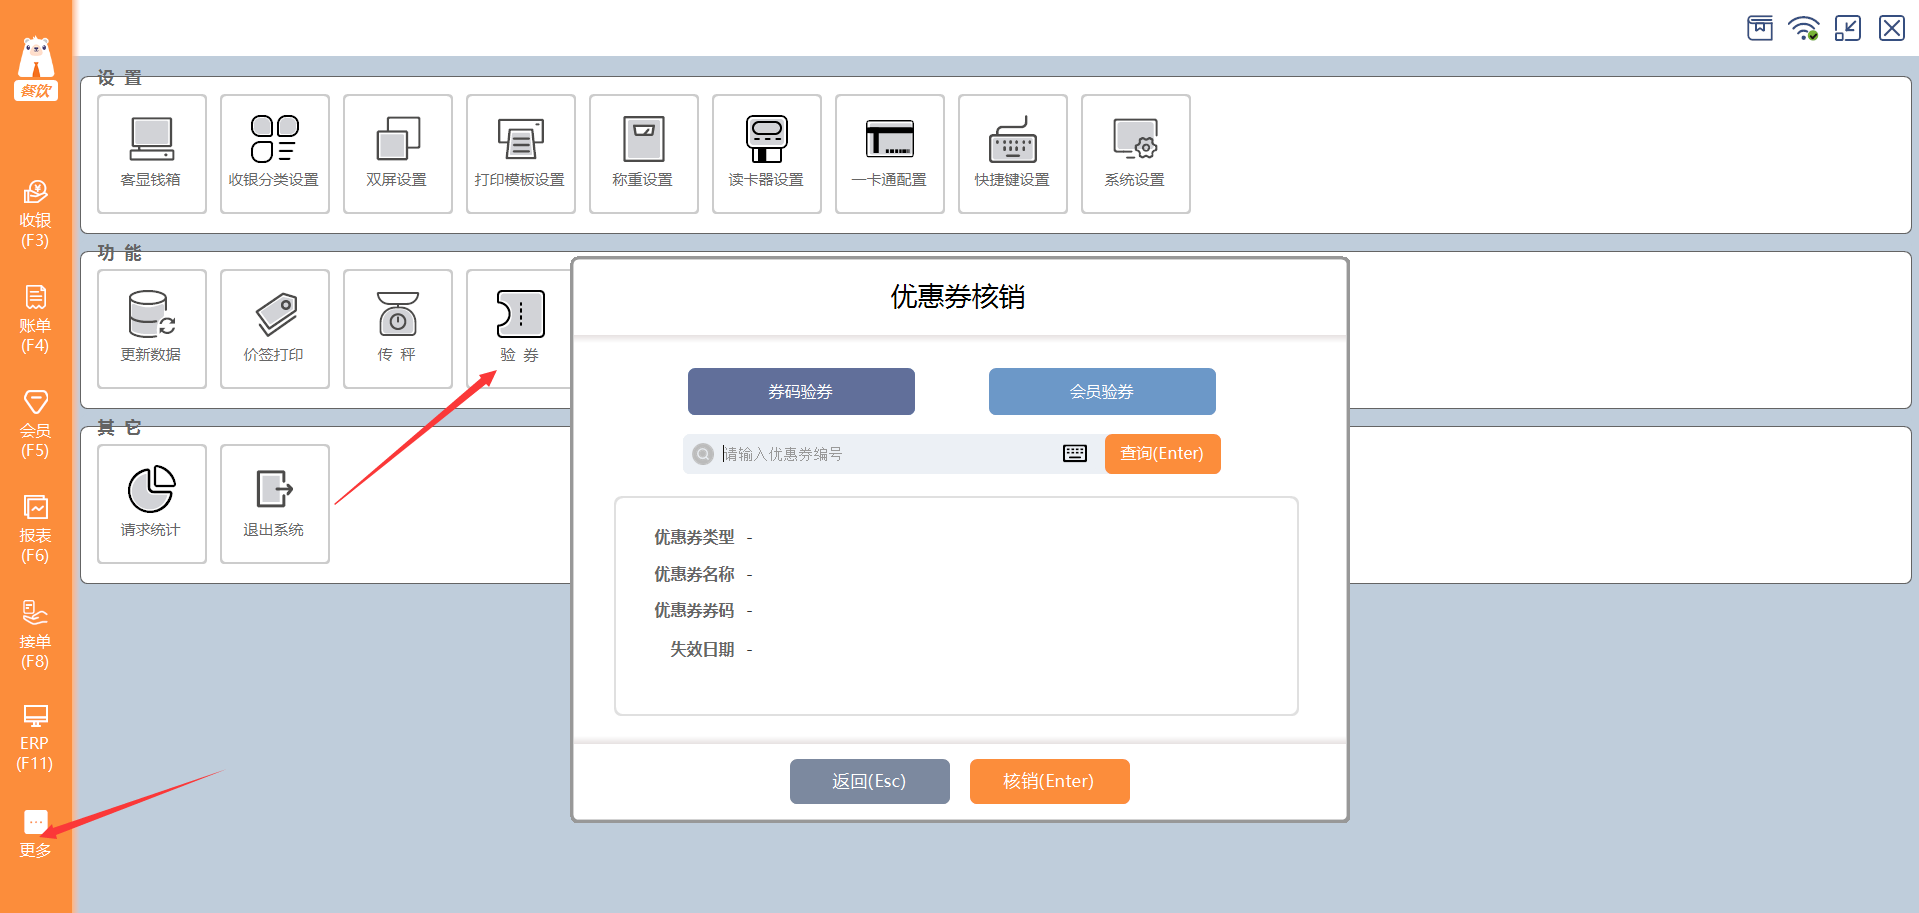Image resolution: width=1919 pixels, height=913 pixels.
Task: Open 客显钱箱 settings
Action: pos(152,154)
